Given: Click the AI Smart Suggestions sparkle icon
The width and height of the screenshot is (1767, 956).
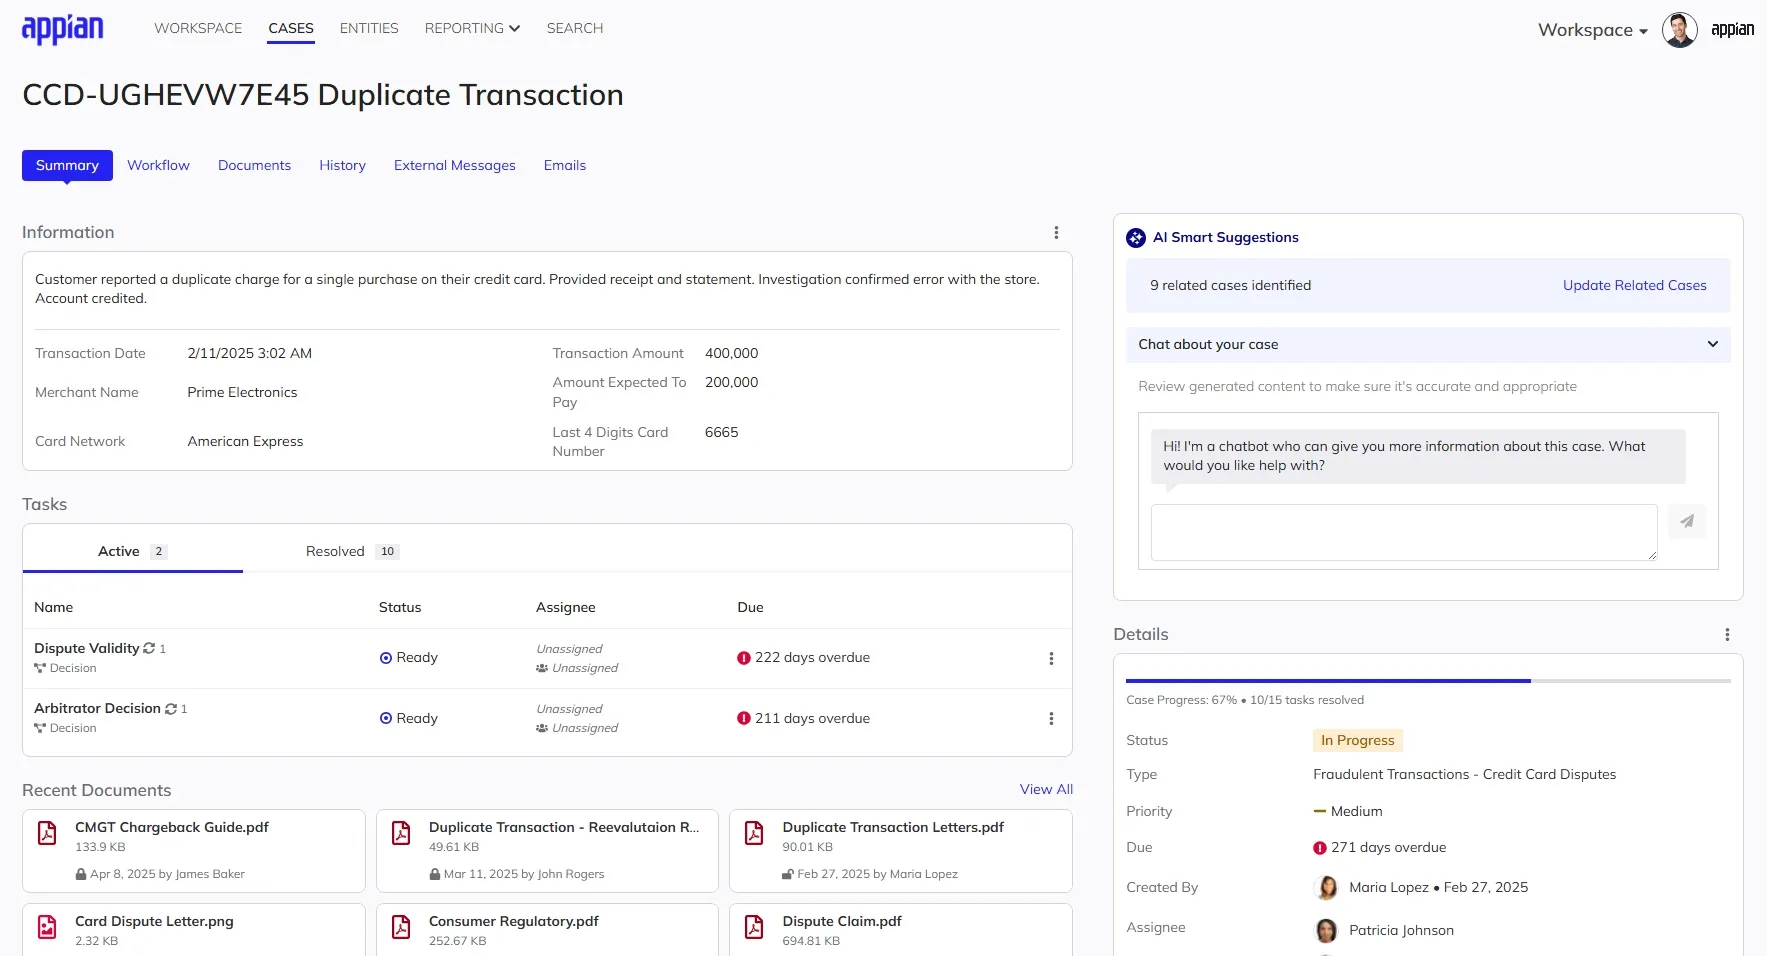Looking at the screenshot, I should click(x=1135, y=238).
